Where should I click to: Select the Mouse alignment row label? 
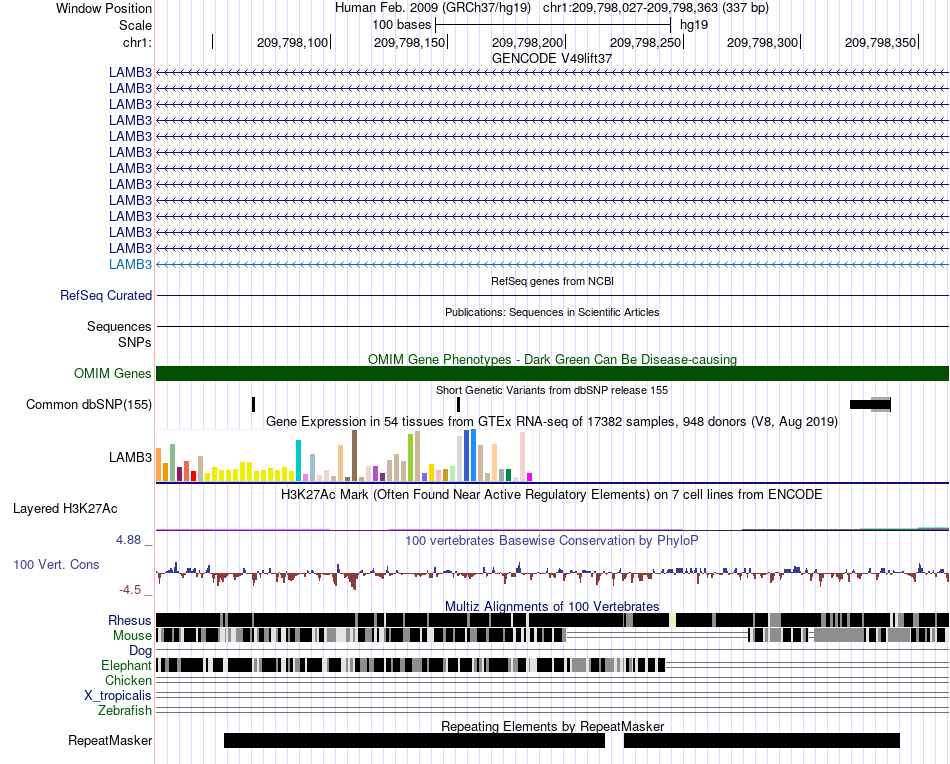132,636
